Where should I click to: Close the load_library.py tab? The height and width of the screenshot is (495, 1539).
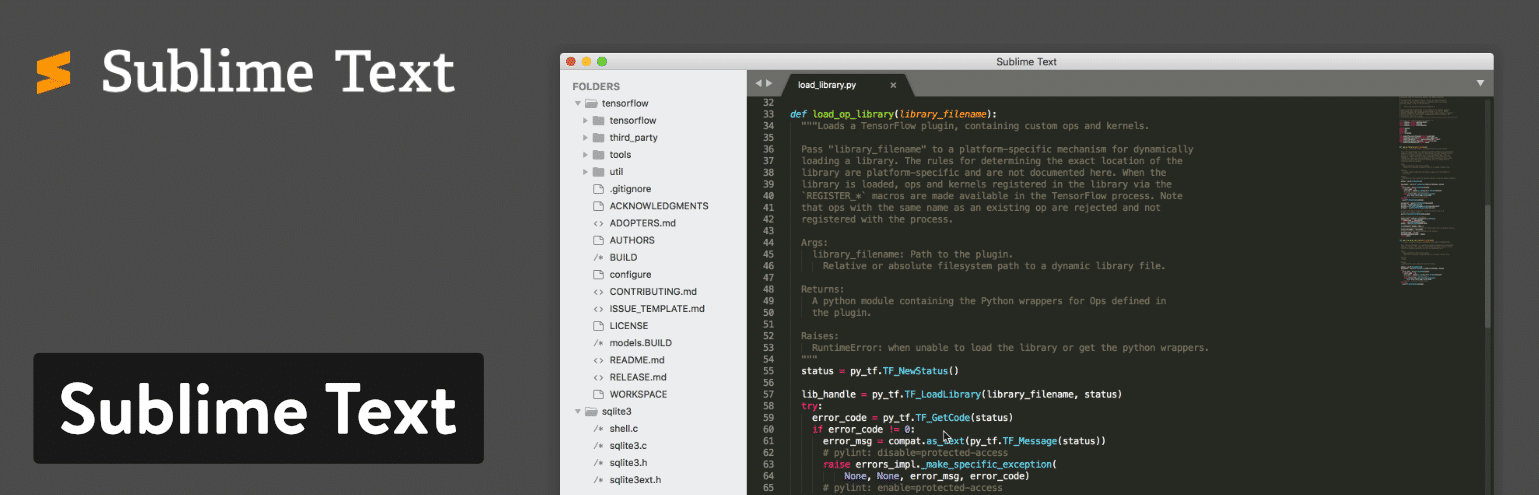893,85
